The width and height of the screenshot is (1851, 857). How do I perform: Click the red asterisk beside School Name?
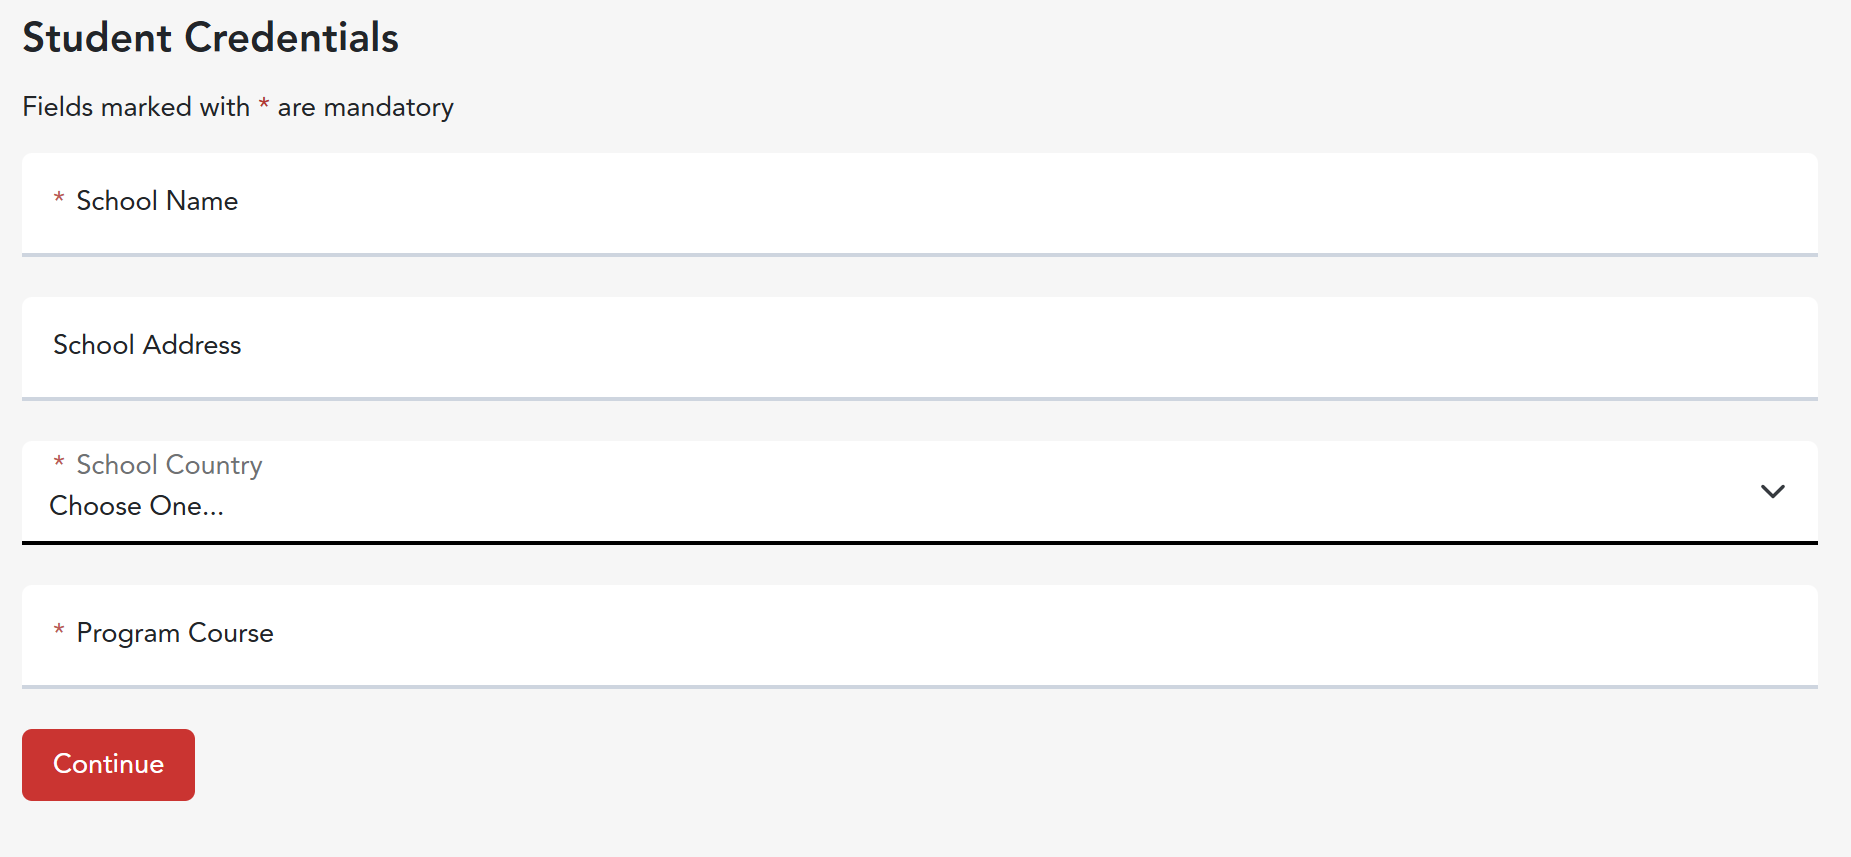click(59, 199)
